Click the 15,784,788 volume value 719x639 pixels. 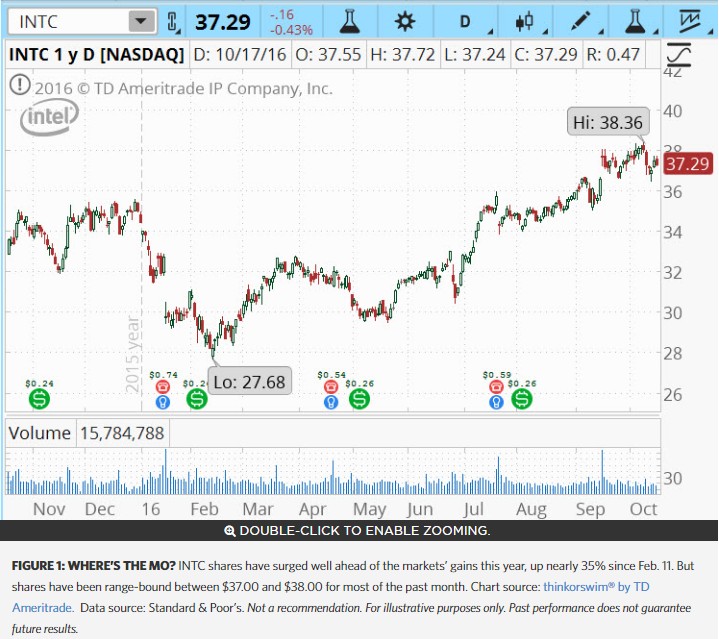(x=122, y=433)
